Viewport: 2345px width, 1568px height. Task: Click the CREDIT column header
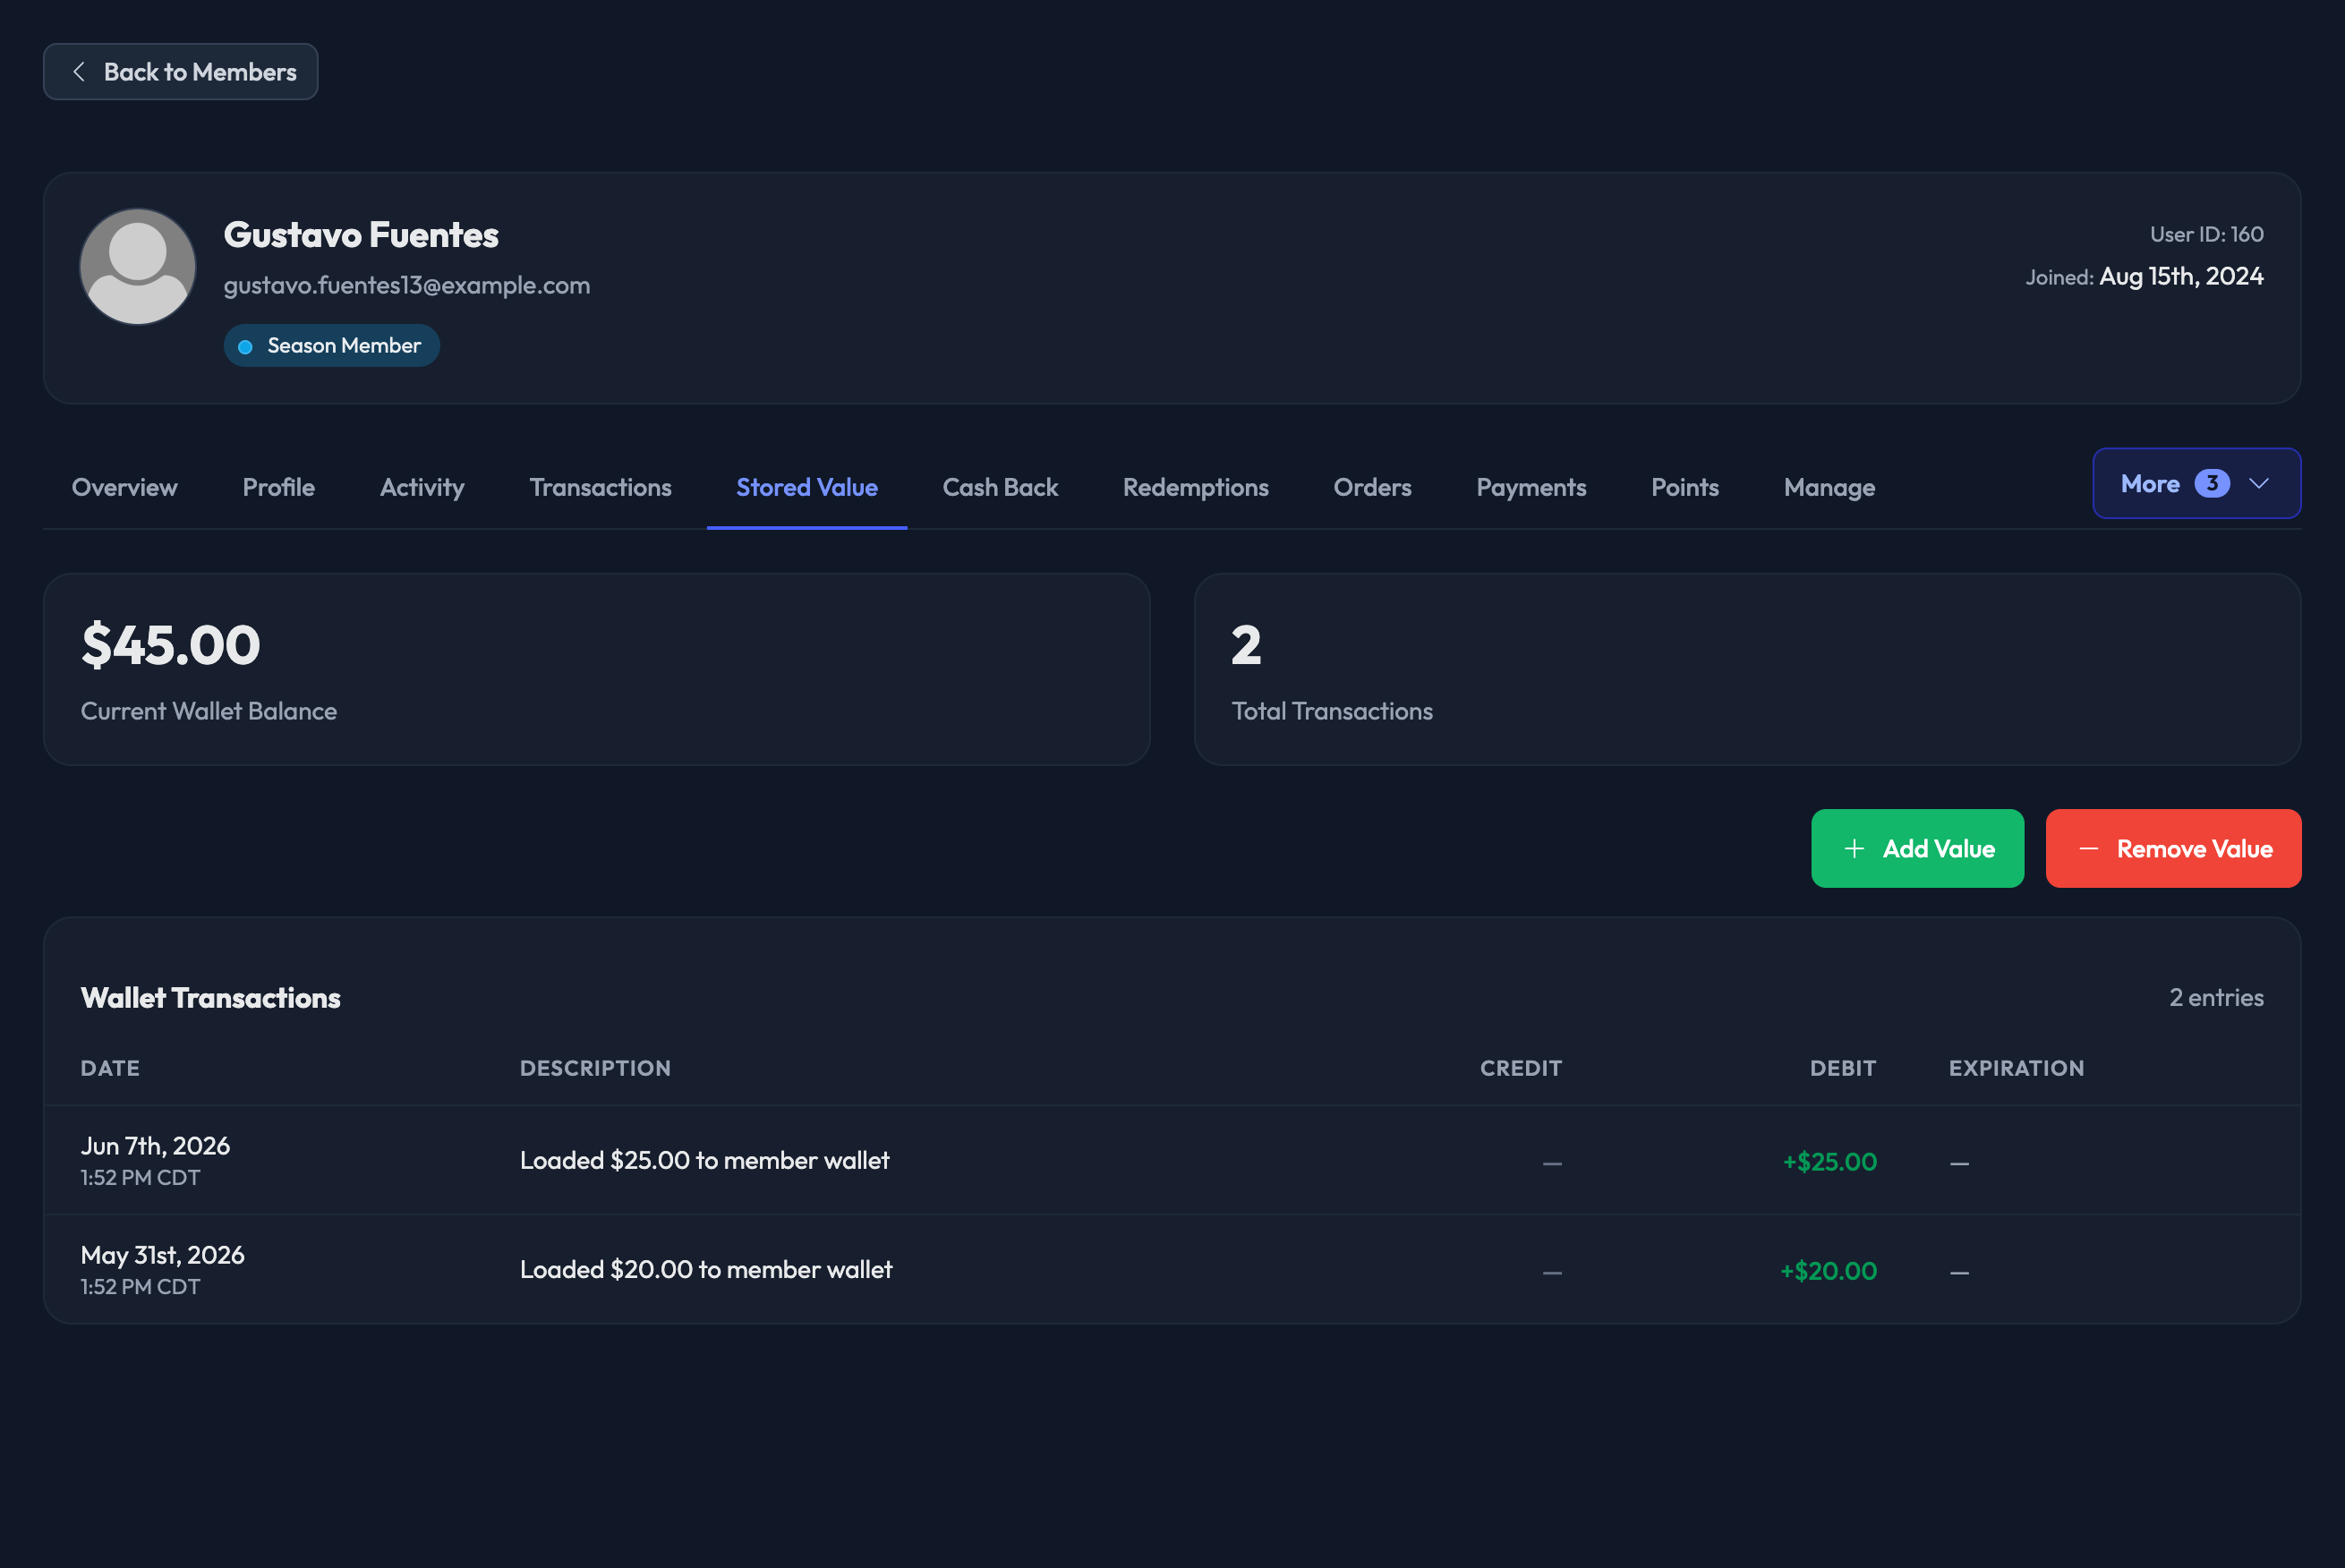click(1520, 1069)
